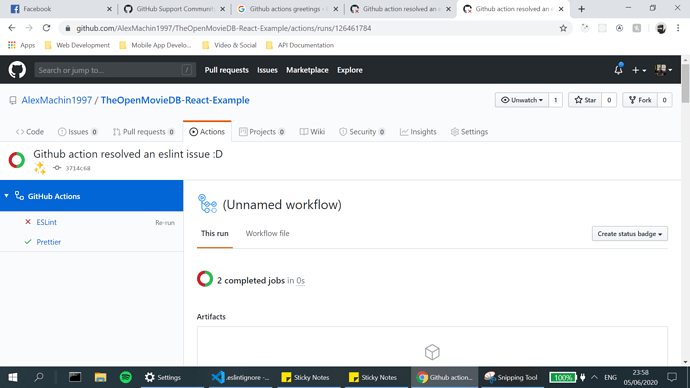Open the Security tab
This screenshot has width=690, height=388.
coord(362,132)
